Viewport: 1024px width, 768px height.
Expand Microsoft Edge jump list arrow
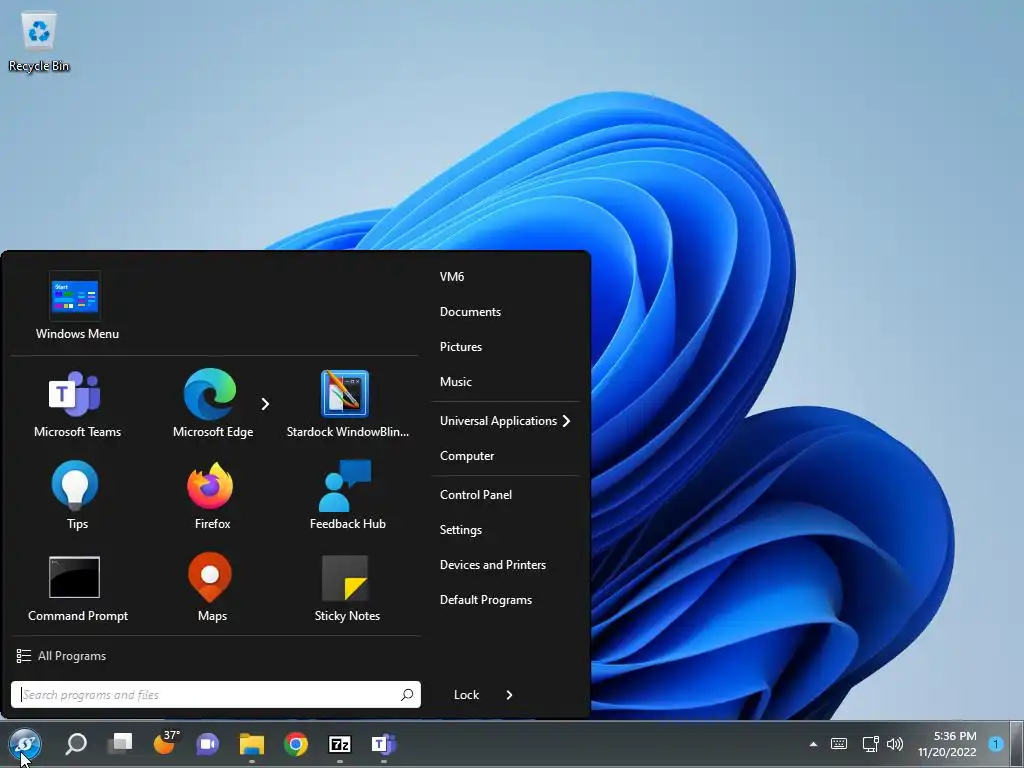pos(265,404)
